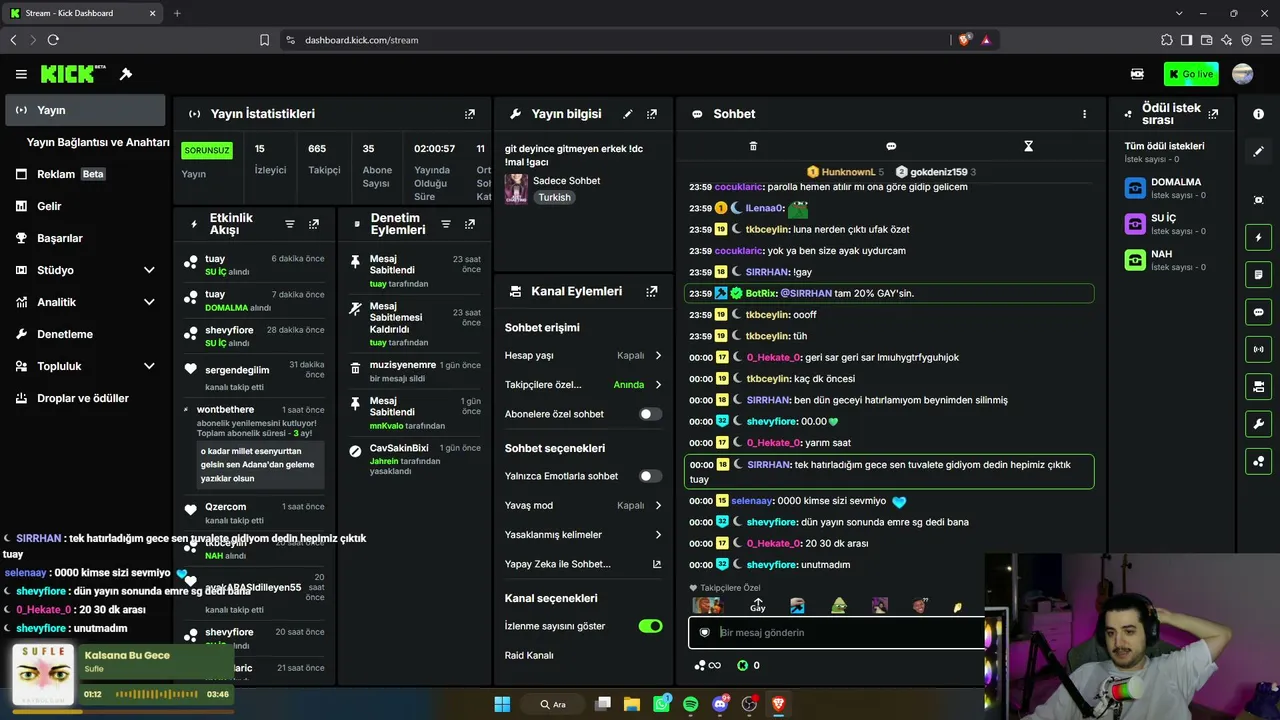1280x720 pixels.
Task: Pop out the Ödül istek sırası panel
Action: [x=1213, y=114]
